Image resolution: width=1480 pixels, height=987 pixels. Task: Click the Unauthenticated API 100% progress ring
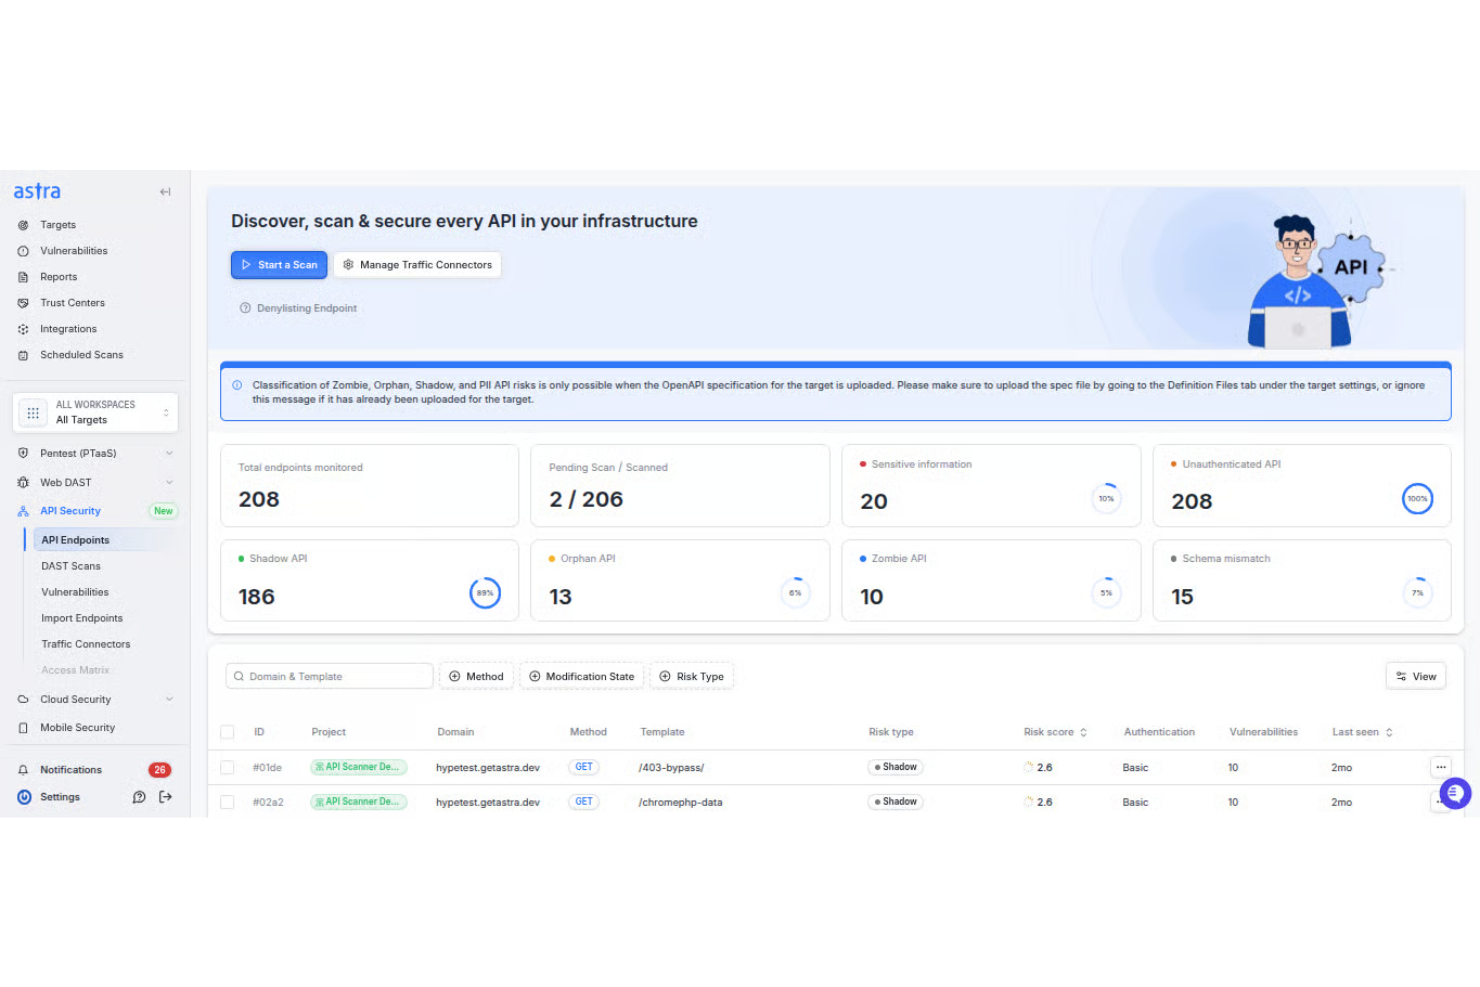click(1417, 499)
